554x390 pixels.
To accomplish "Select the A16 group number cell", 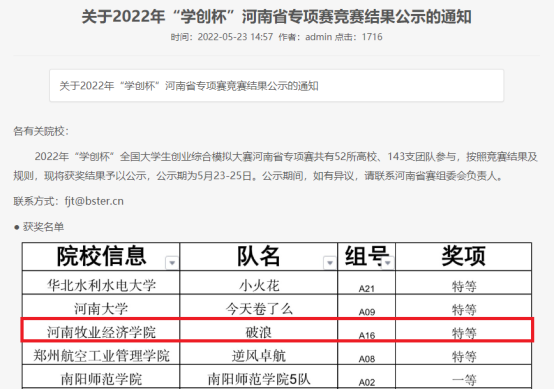I will (366, 330).
